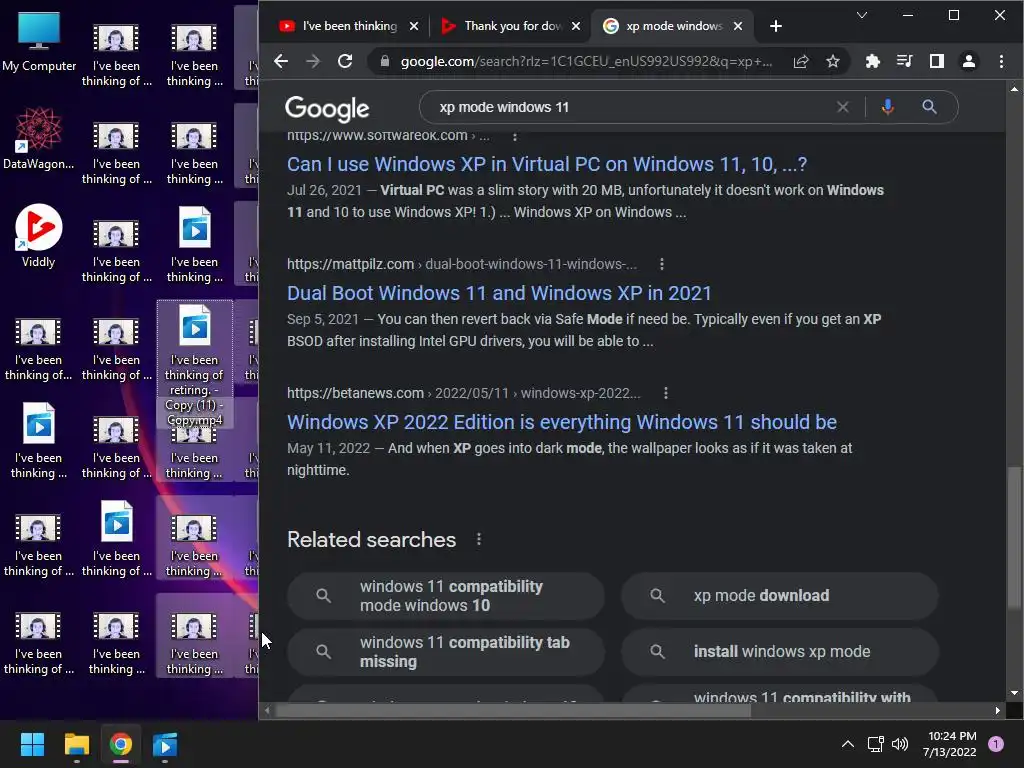
Task: Close the "xp mode windows" tab
Action: click(738, 26)
